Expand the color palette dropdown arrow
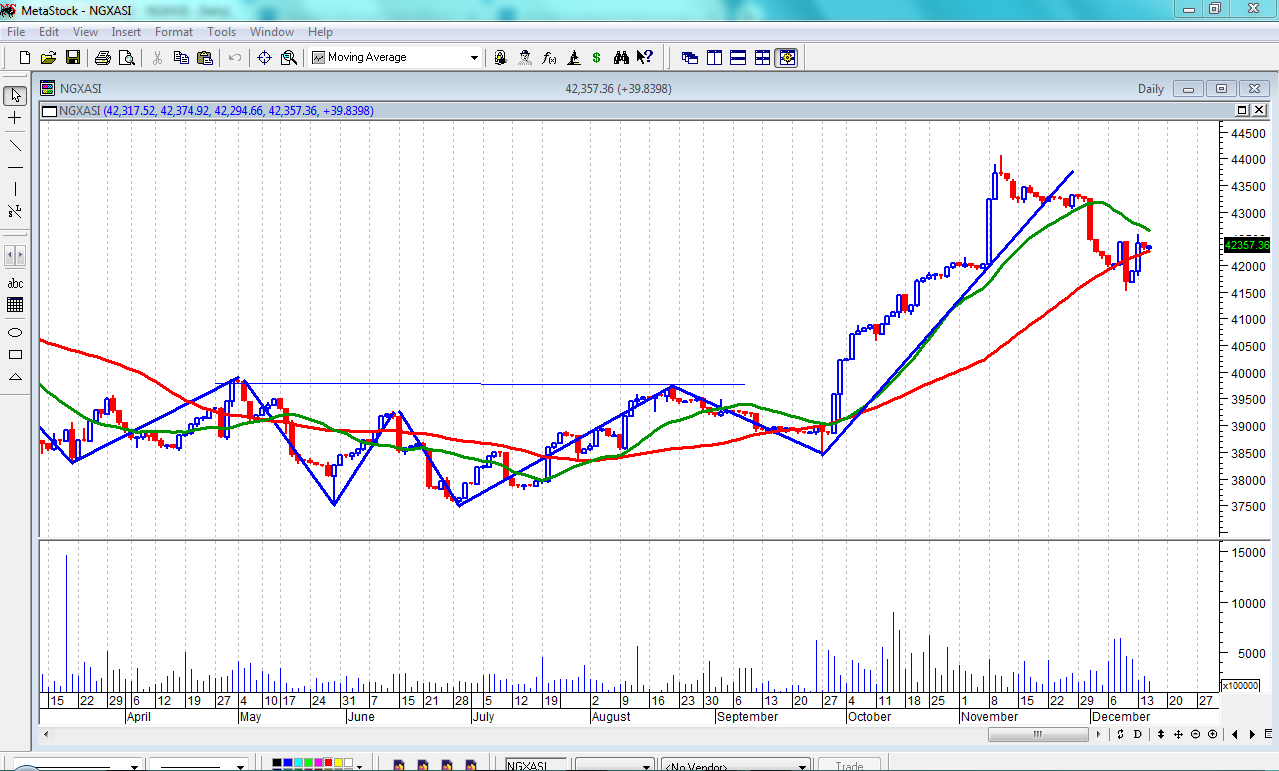1279x771 pixels. tap(359, 765)
